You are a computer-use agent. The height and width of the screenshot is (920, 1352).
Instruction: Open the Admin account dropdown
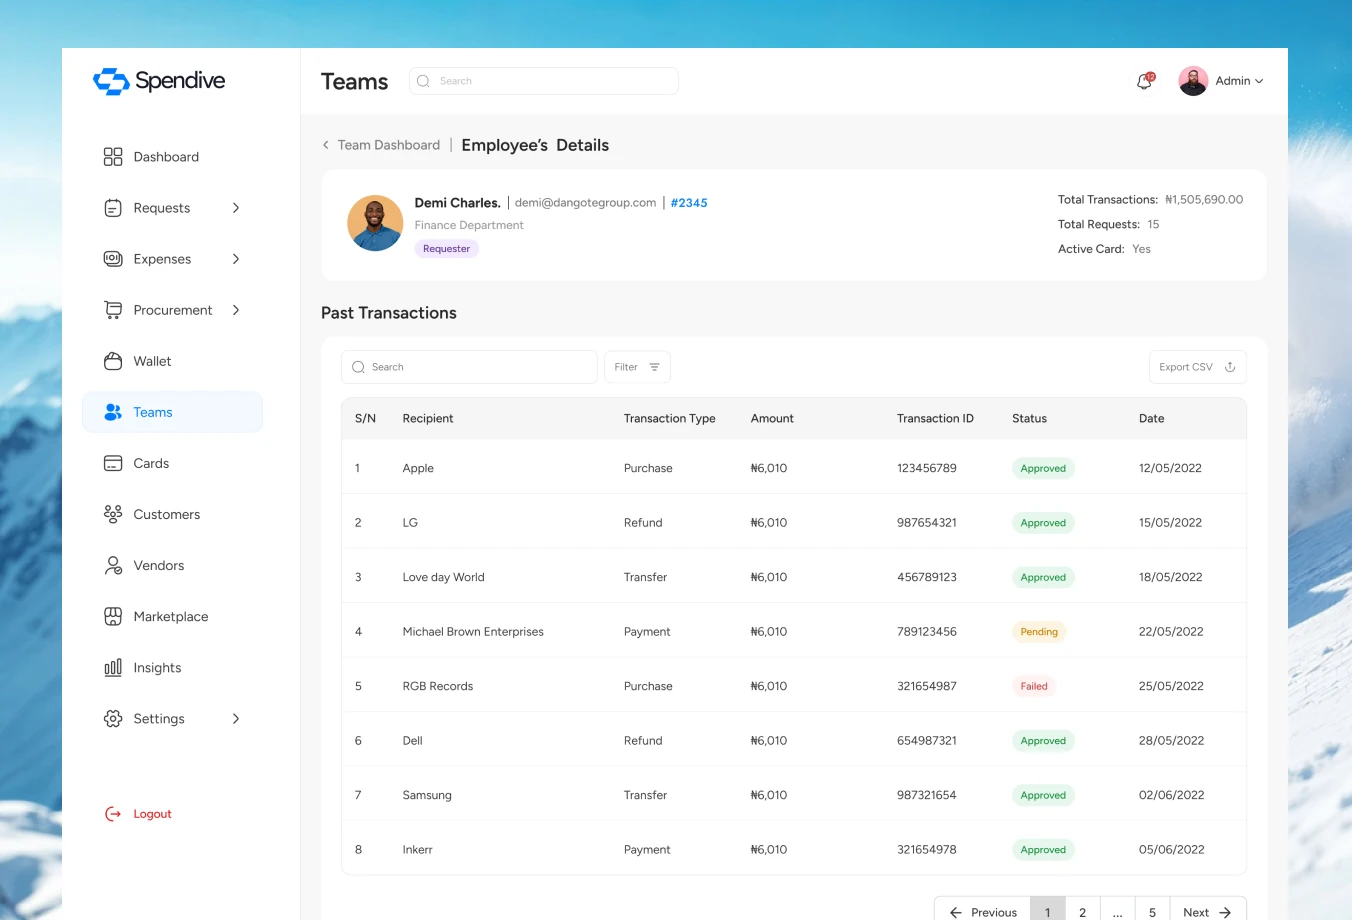(1221, 81)
